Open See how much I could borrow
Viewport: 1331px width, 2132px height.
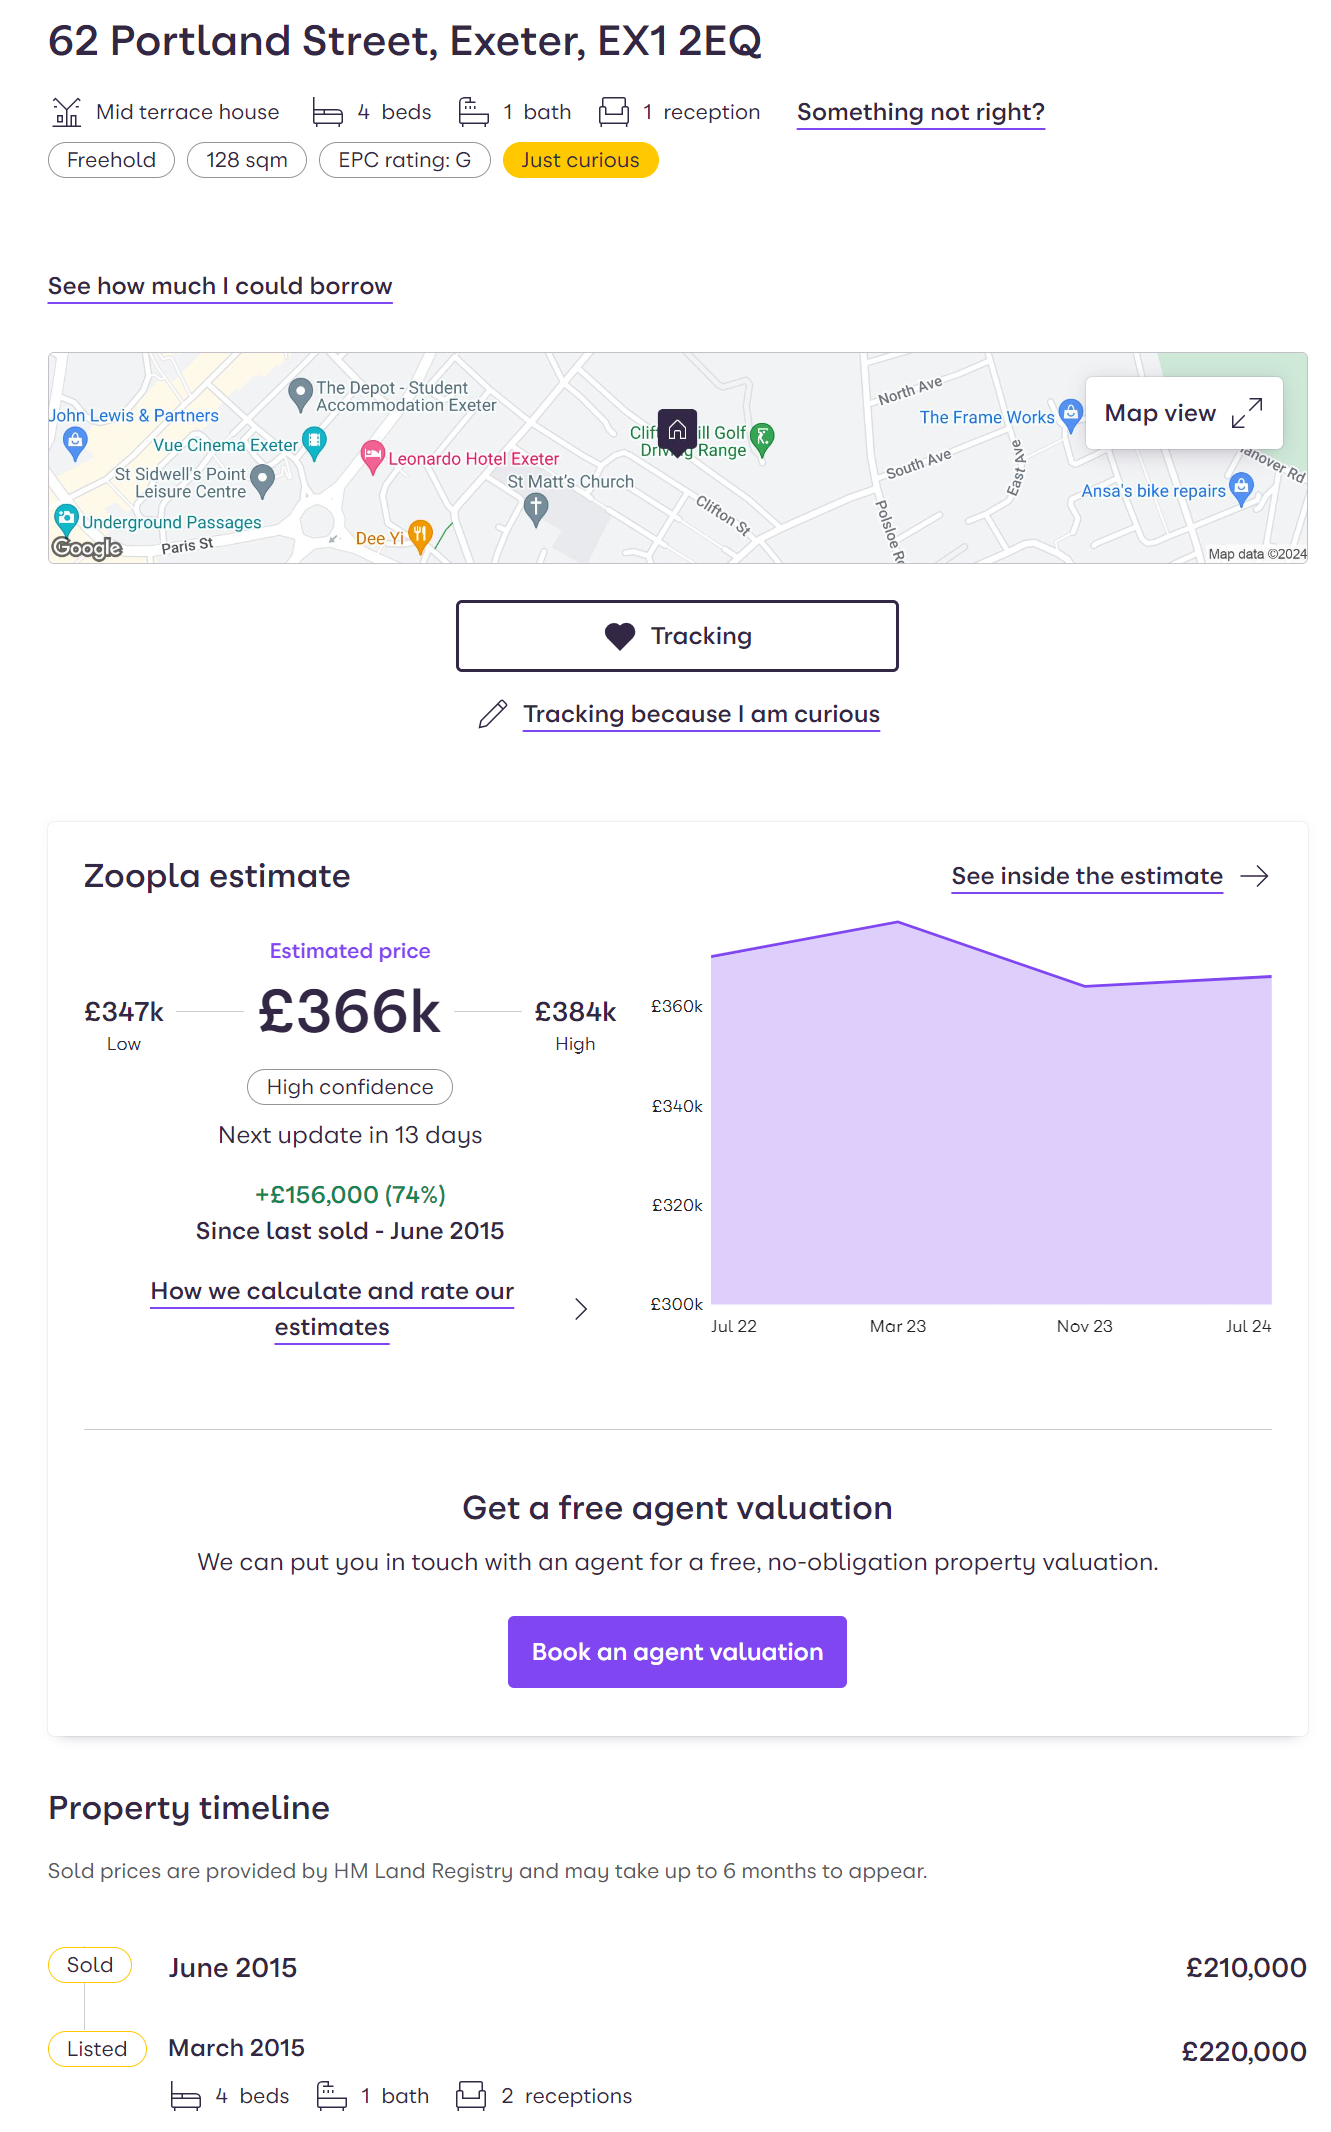pos(219,286)
